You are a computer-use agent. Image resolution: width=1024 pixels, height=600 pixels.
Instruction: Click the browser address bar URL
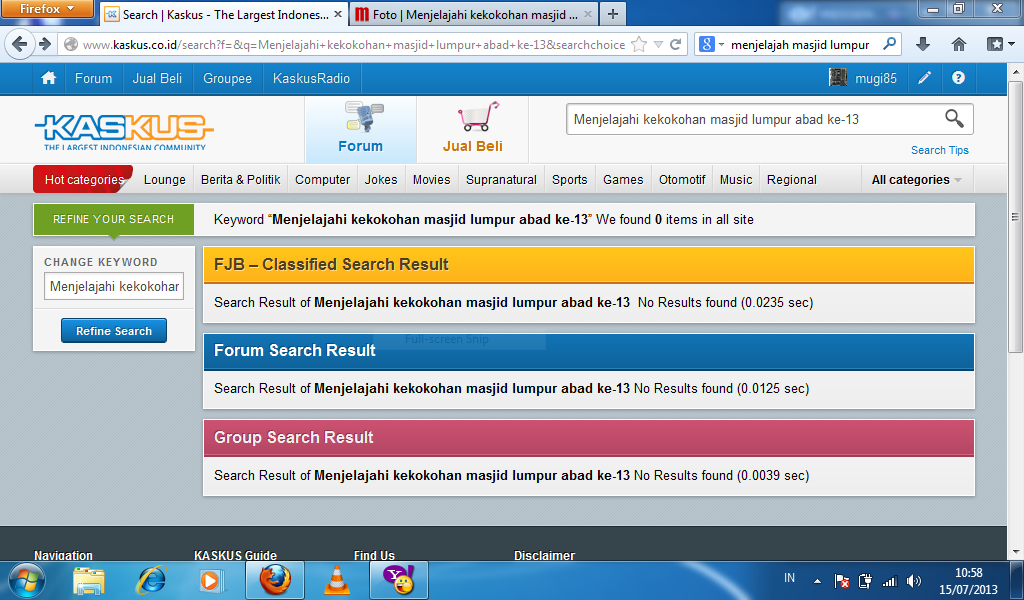click(353, 44)
